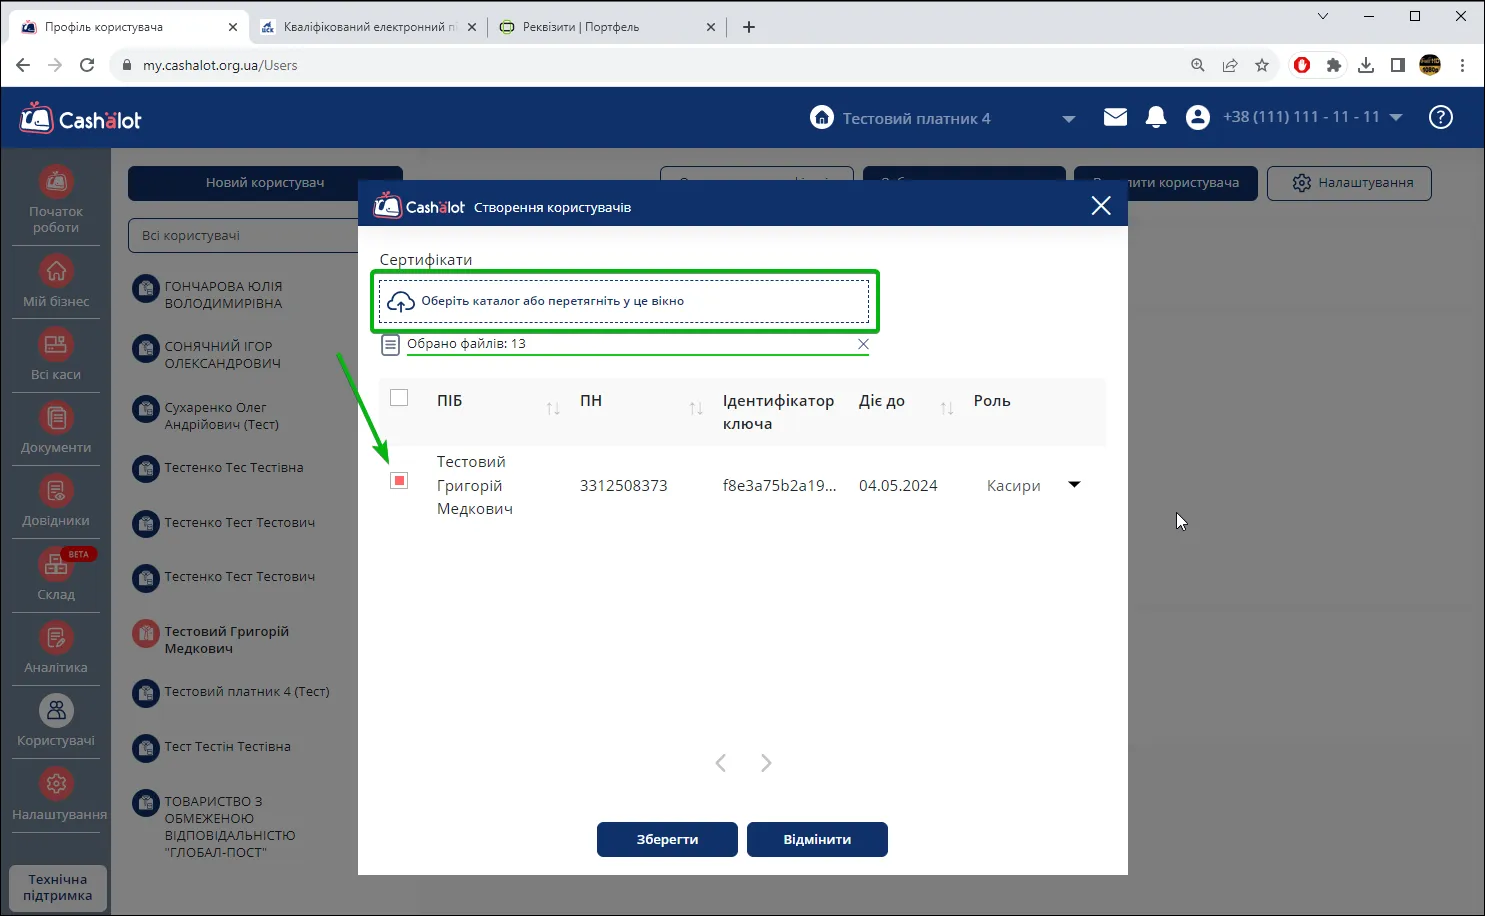Viewport: 1485px width, 916px height.
Task: Click the Відмінити button
Action: [x=817, y=840]
